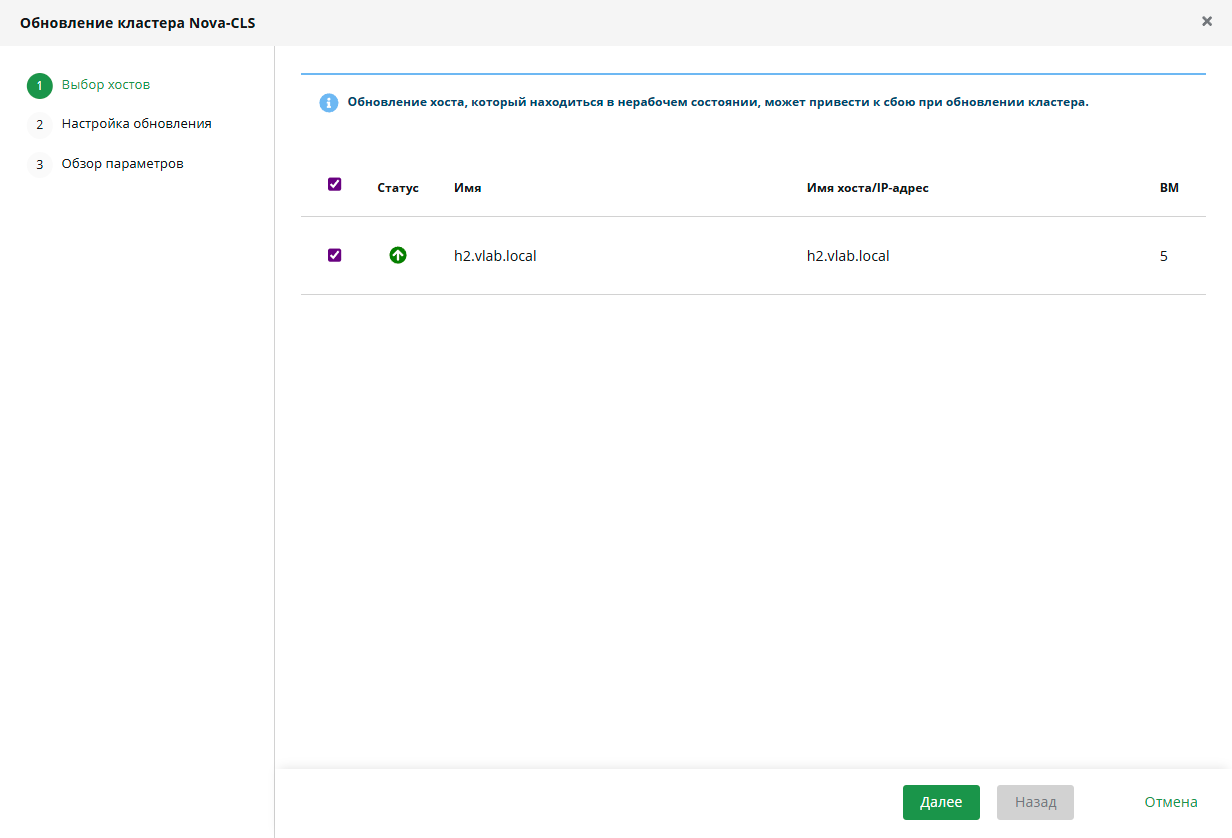Toggle the select-all hosts checkbox in header
The height and width of the screenshot is (838, 1232).
point(335,184)
